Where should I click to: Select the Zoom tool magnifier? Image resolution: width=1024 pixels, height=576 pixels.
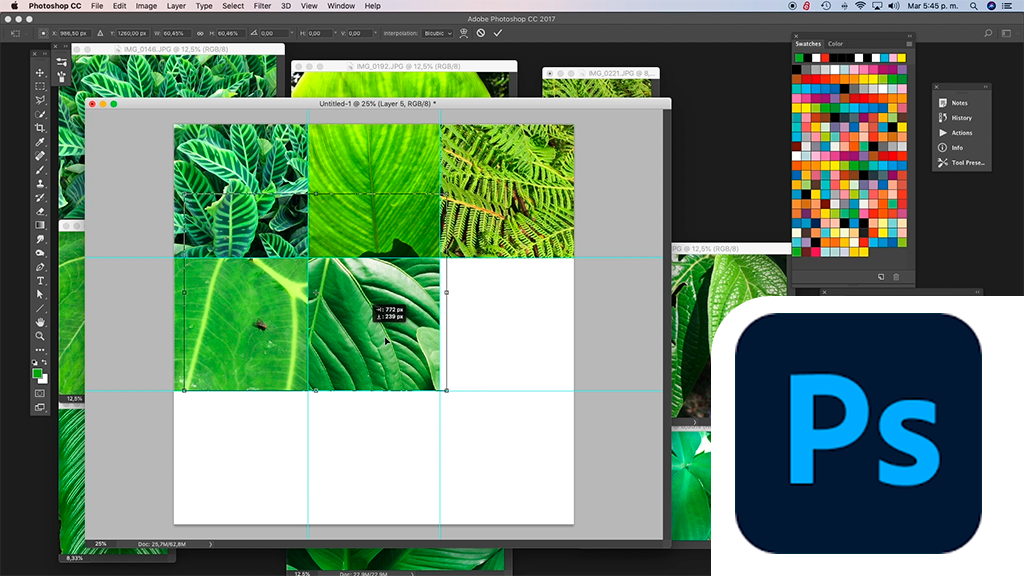[x=40, y=336]
